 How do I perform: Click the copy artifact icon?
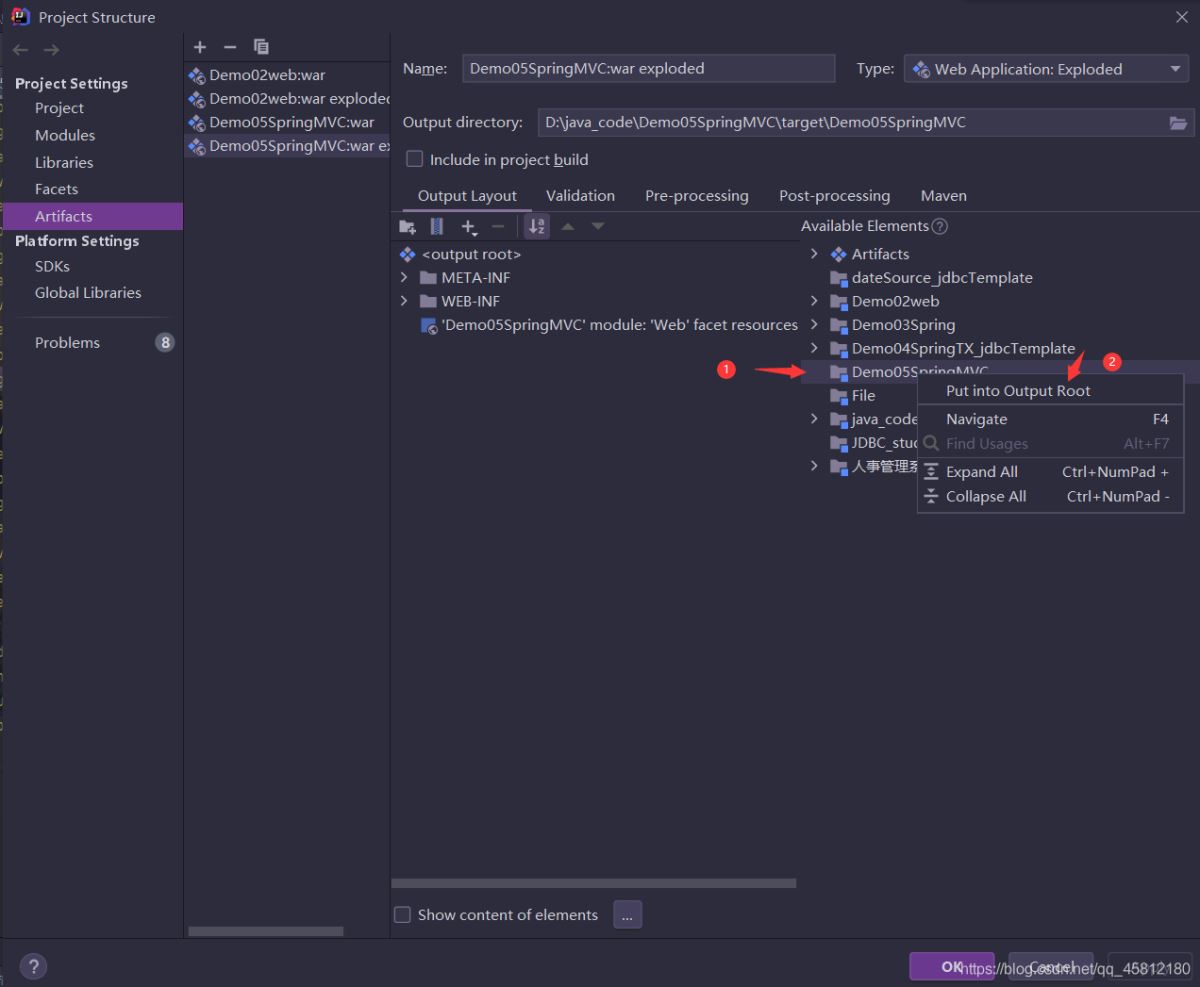pos(261,47)
